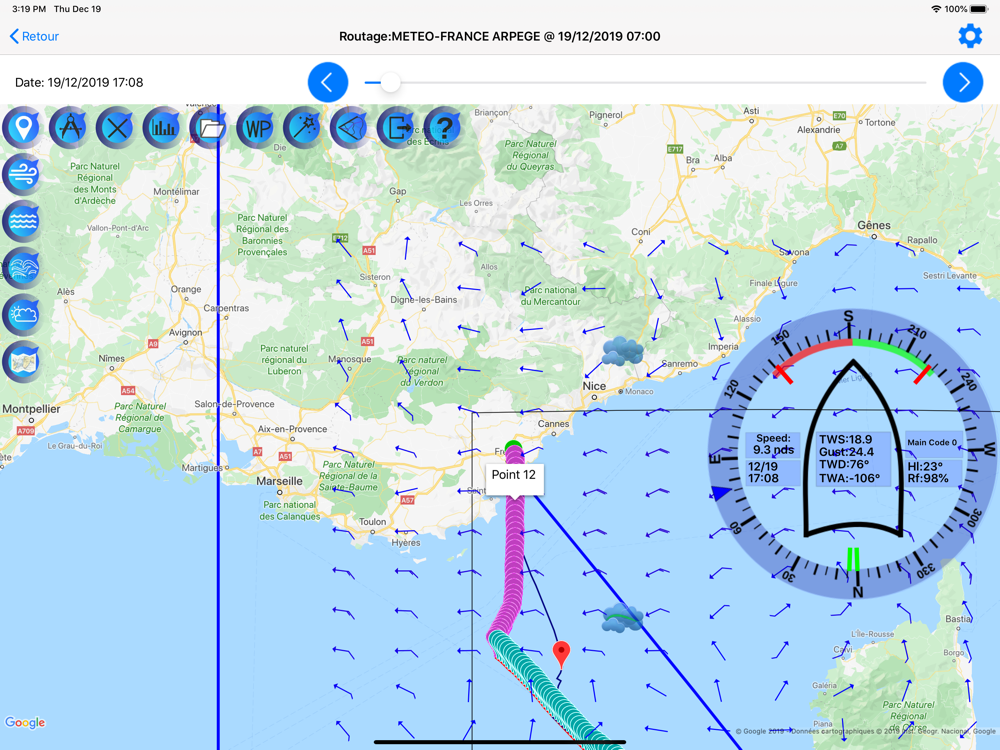Open settings via the gear icon
This screenshot has height=750, width=1000.
coord(970,36)
